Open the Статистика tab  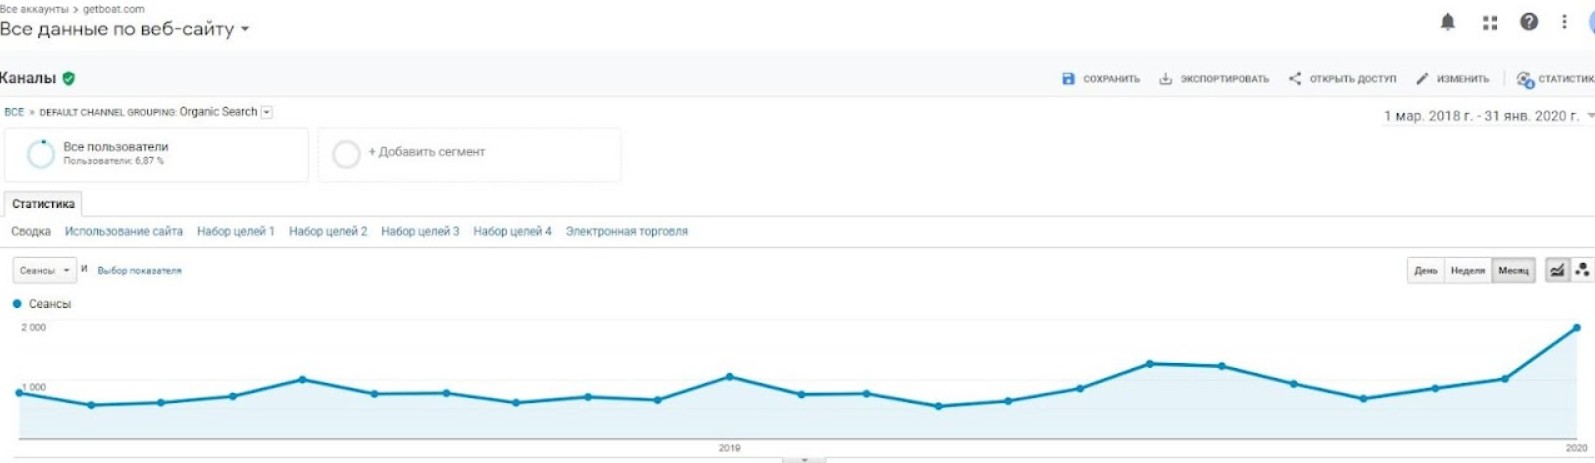point(43,204)
